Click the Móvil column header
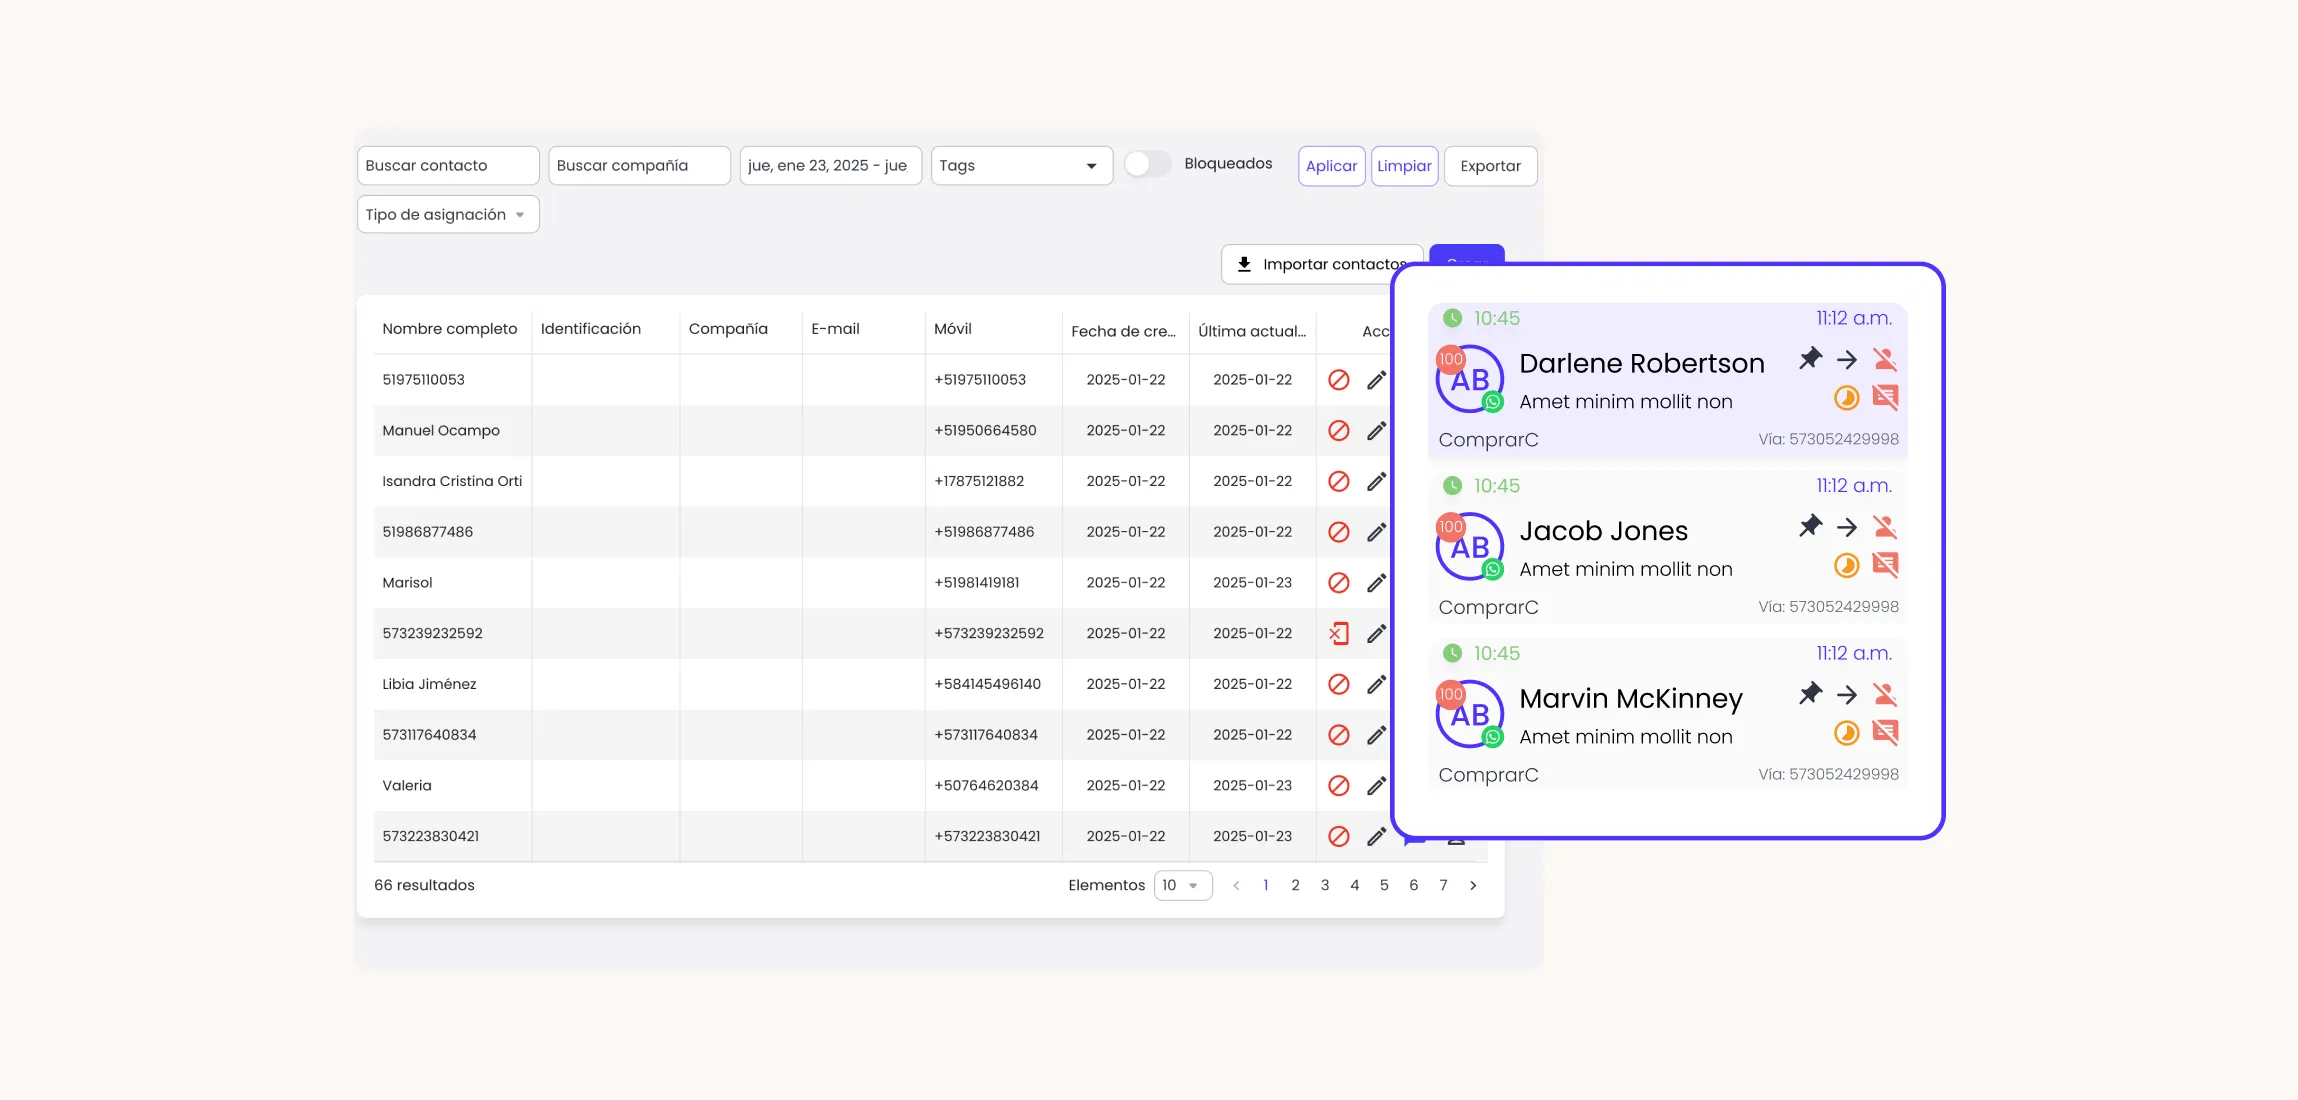2298x1100 pixels. pyautogui.click(x=953, y=329)
